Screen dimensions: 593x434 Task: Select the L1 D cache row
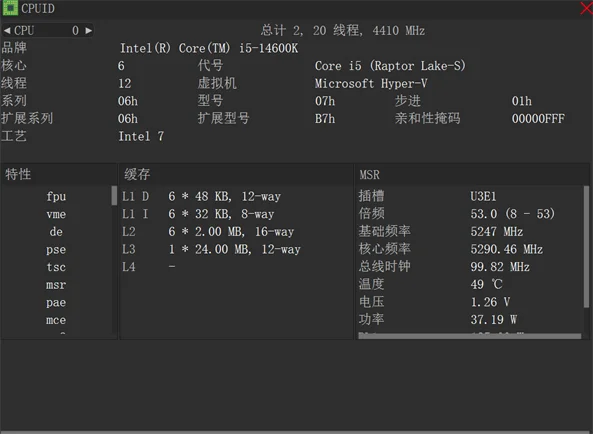[201, 196]
